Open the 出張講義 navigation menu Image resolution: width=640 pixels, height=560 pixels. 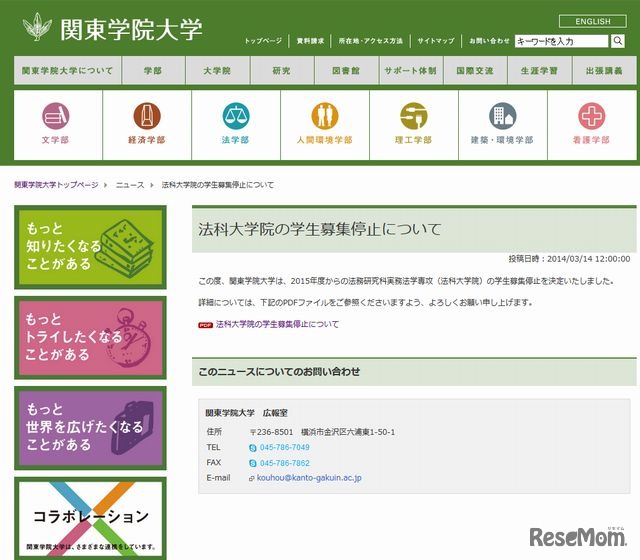click(x=604, y=70)
